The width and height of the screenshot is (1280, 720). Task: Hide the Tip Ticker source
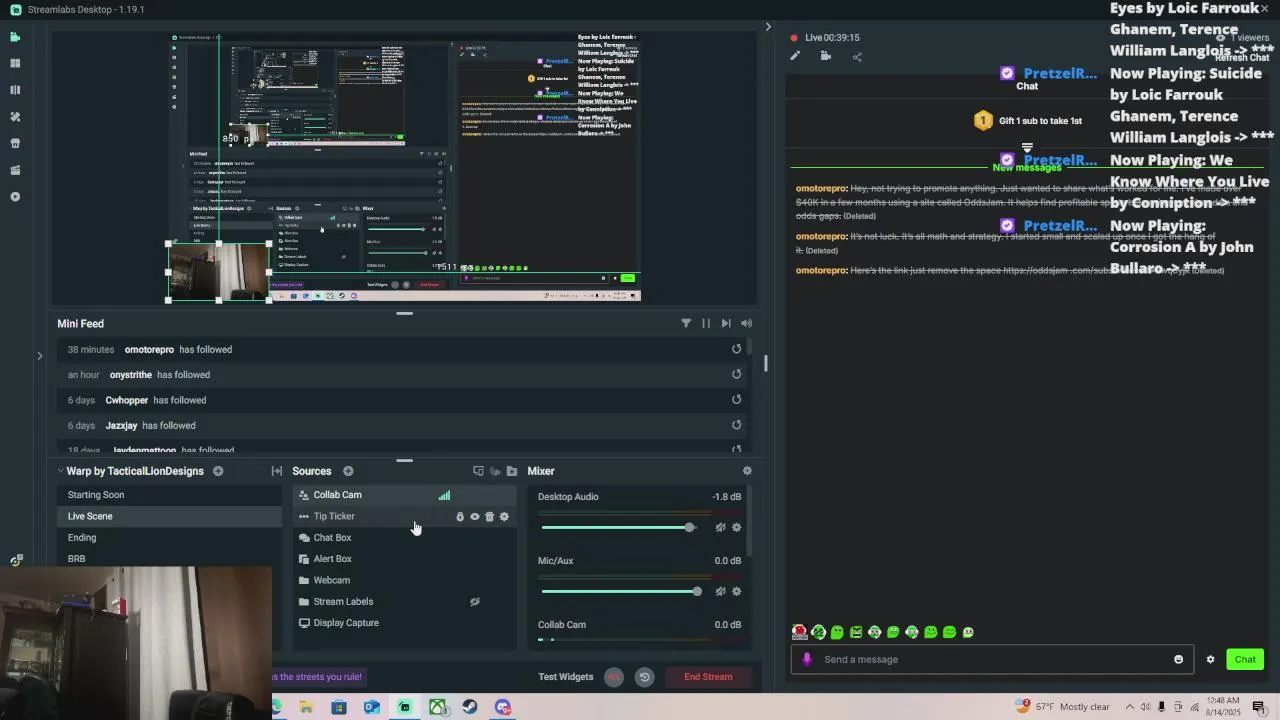tap(475, 517)
